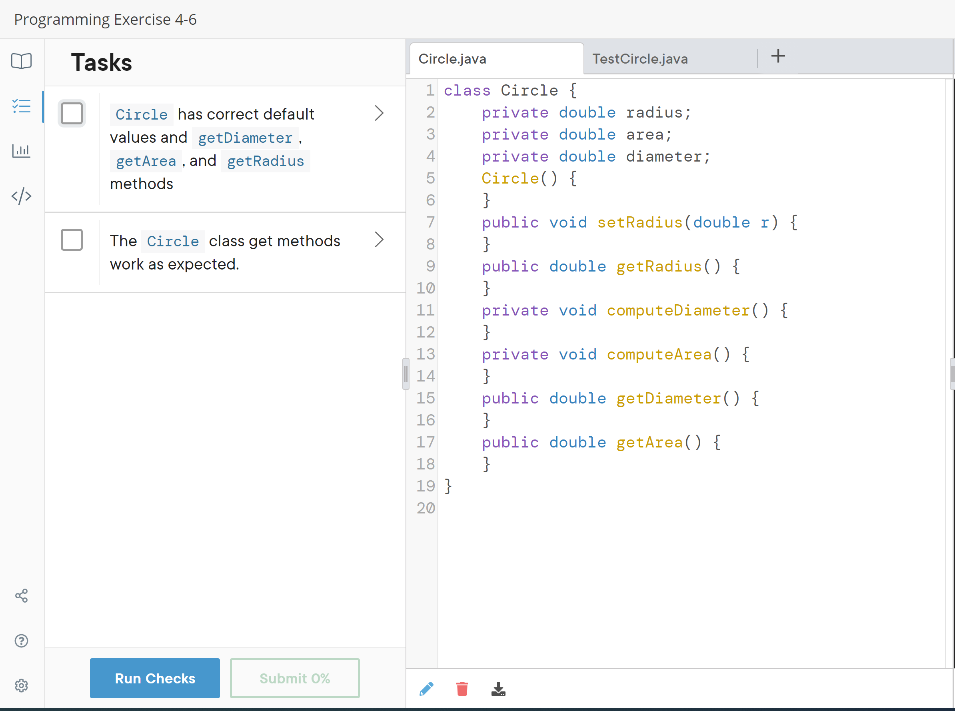
Task: Delete the file via the trash icon
Action: (x=461, y=689)
